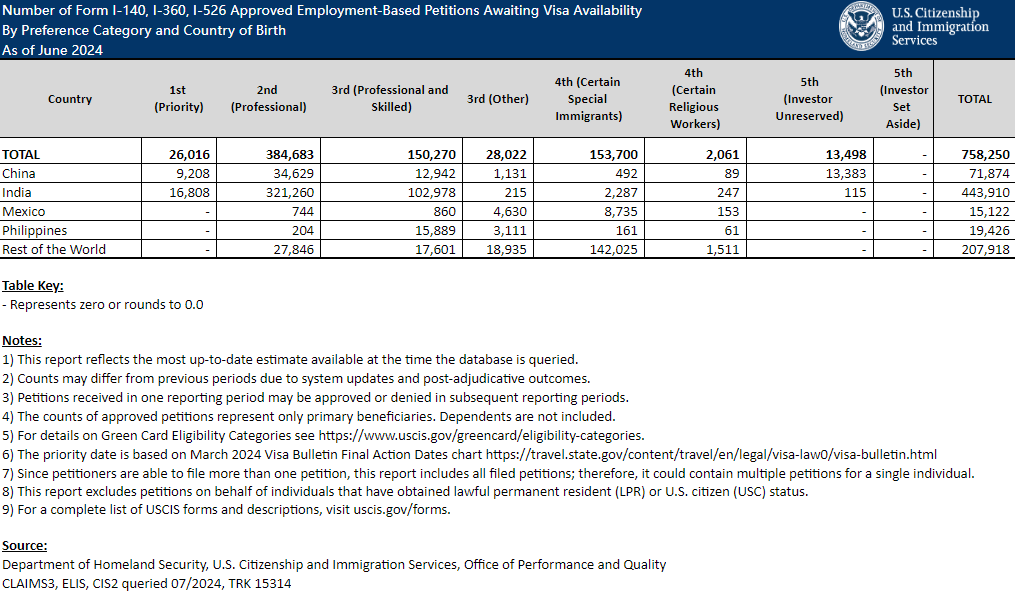Click the Rest of the World row label
The width and height of the screenshot is (1015, 594).
click(54, 249)
